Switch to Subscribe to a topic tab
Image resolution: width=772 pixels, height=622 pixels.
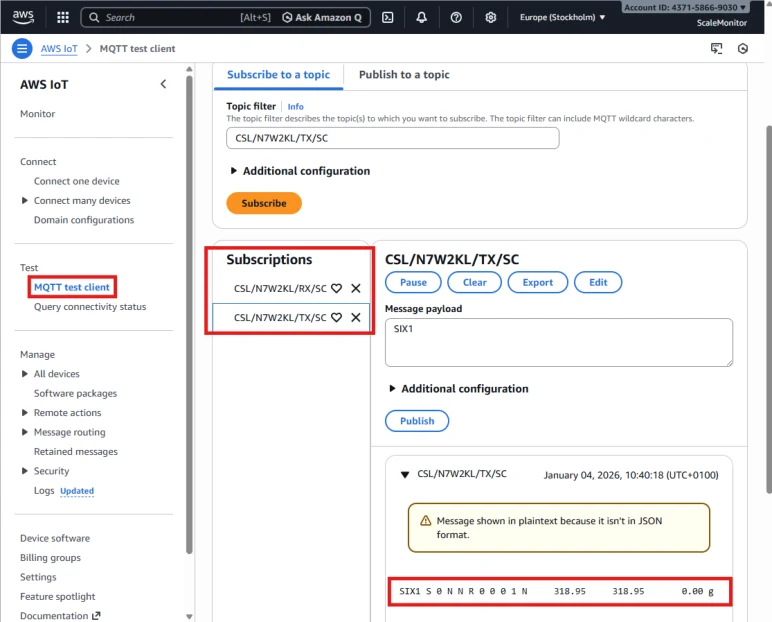[278, 75]
